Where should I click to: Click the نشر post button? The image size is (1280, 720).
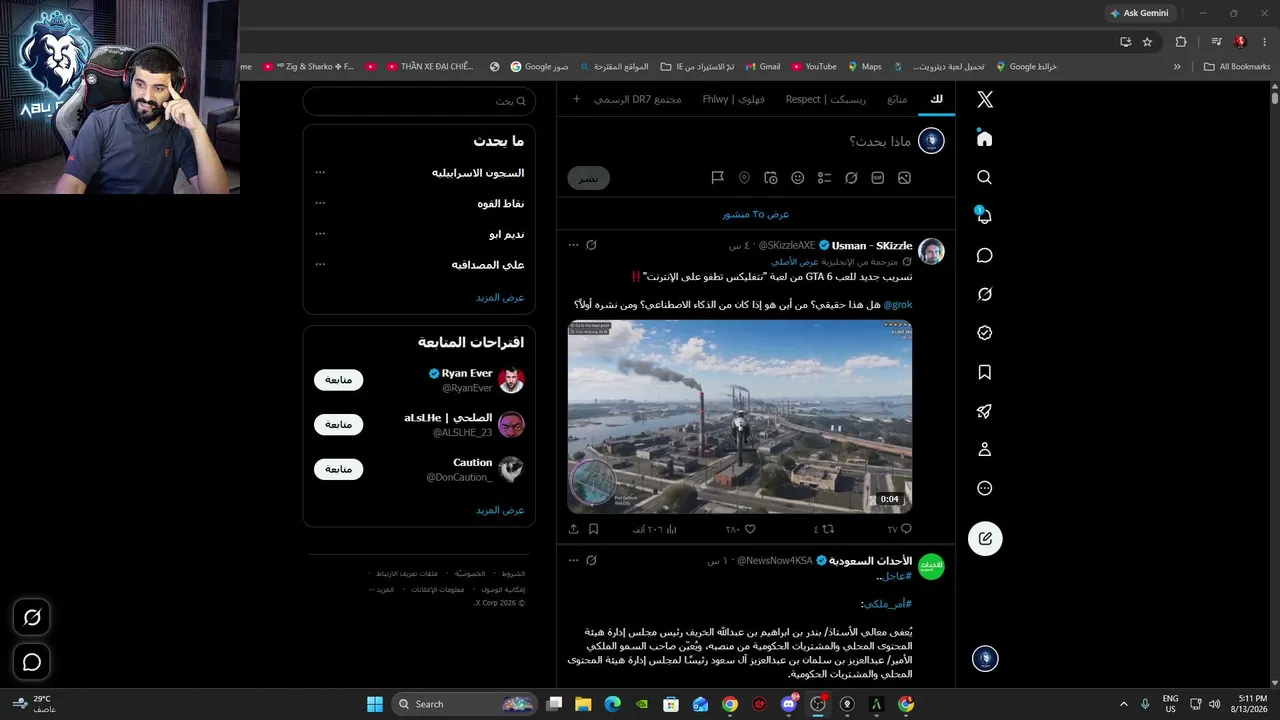click(589, 178)
